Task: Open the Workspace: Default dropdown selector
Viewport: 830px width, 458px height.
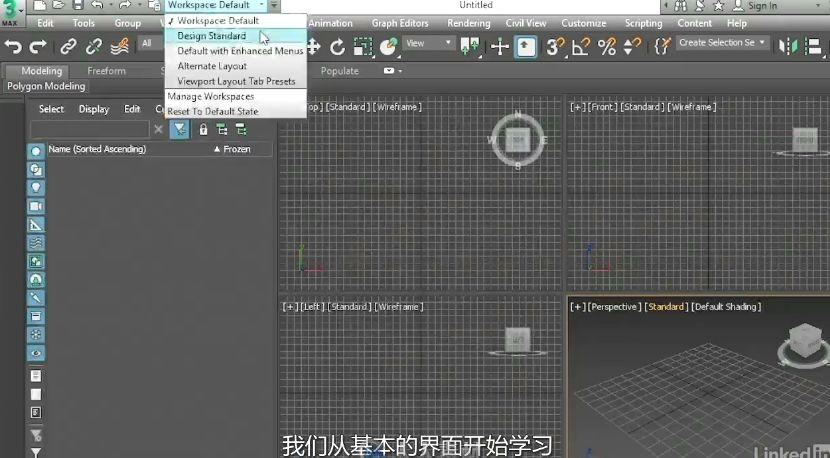Action: pyautogui.click(x=215, y=5)
